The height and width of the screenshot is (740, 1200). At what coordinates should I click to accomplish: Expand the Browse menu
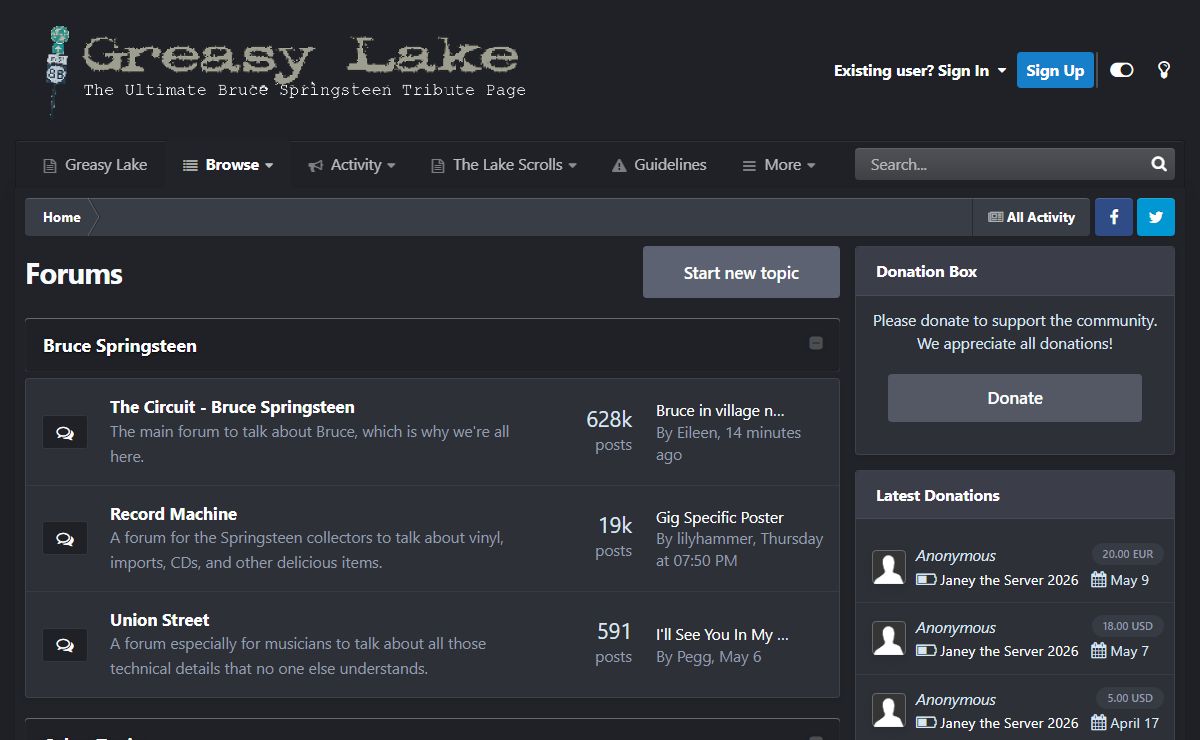click(x=228, y=165)
